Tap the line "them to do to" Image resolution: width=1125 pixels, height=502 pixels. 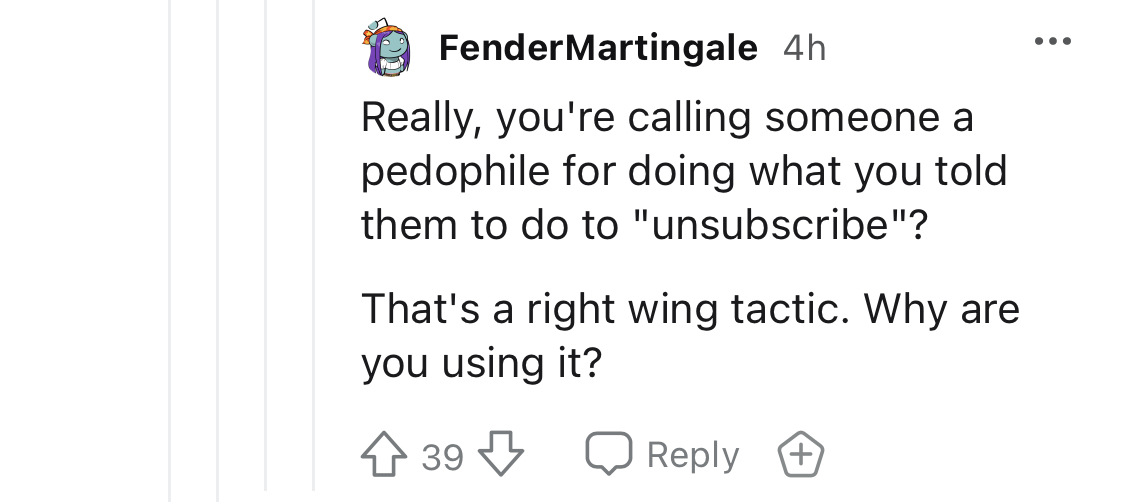point(490,224)
